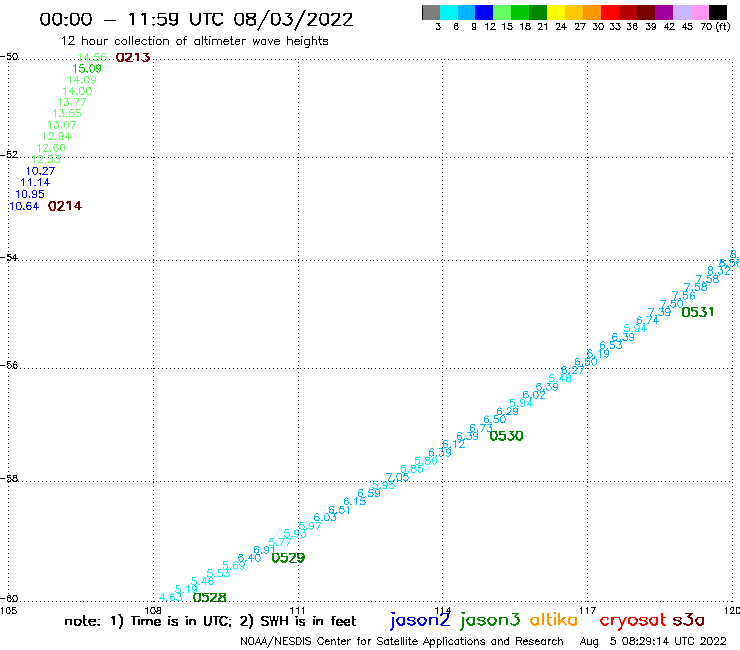Click the green time label 0528
The height and width of the screenshot is (650, 740).
[210, 598]
